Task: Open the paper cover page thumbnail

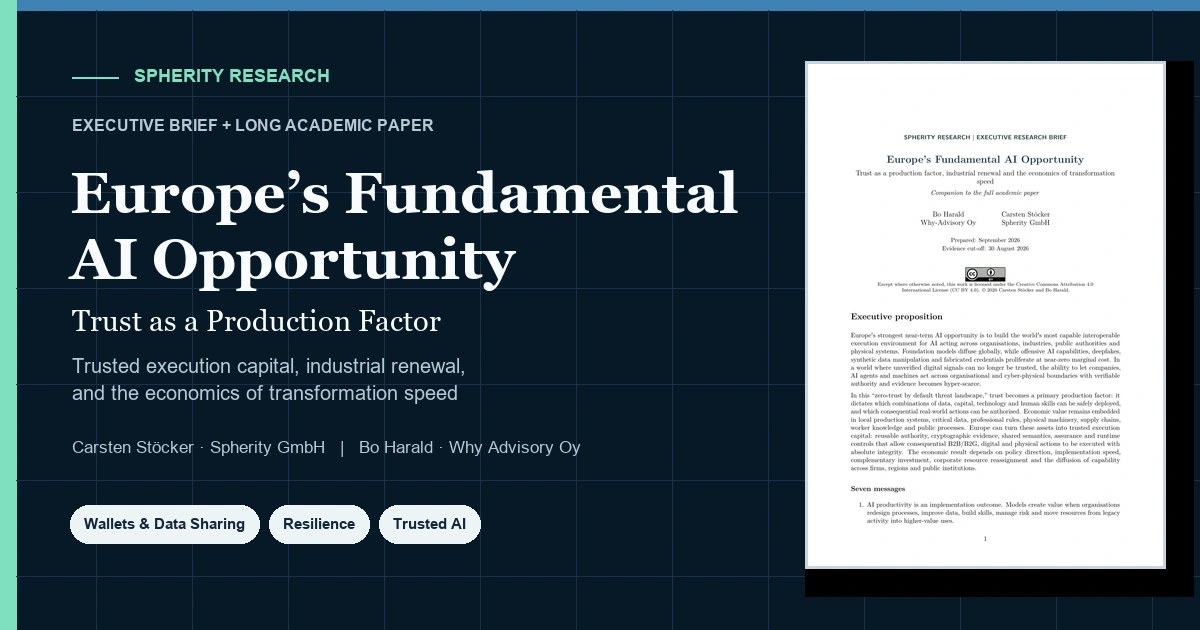Action: tap(985, 315)
